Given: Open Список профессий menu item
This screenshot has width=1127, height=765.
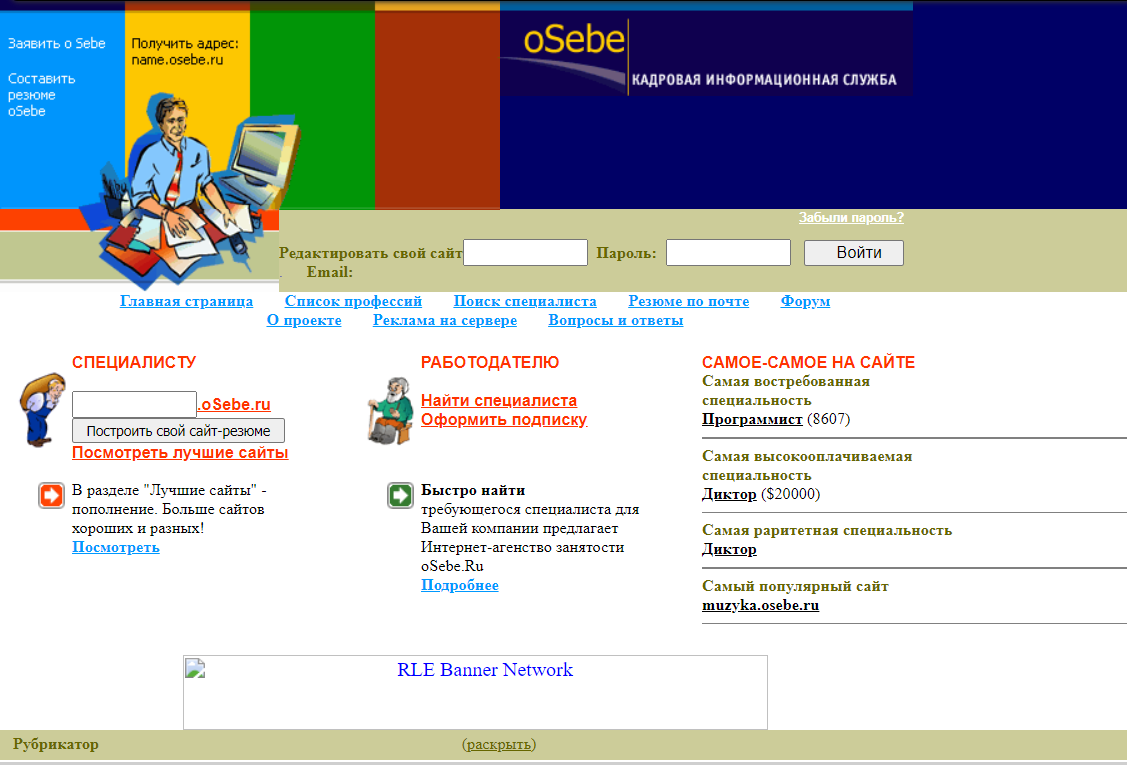Looking at the screenshot, I should [x=353, y=301].
